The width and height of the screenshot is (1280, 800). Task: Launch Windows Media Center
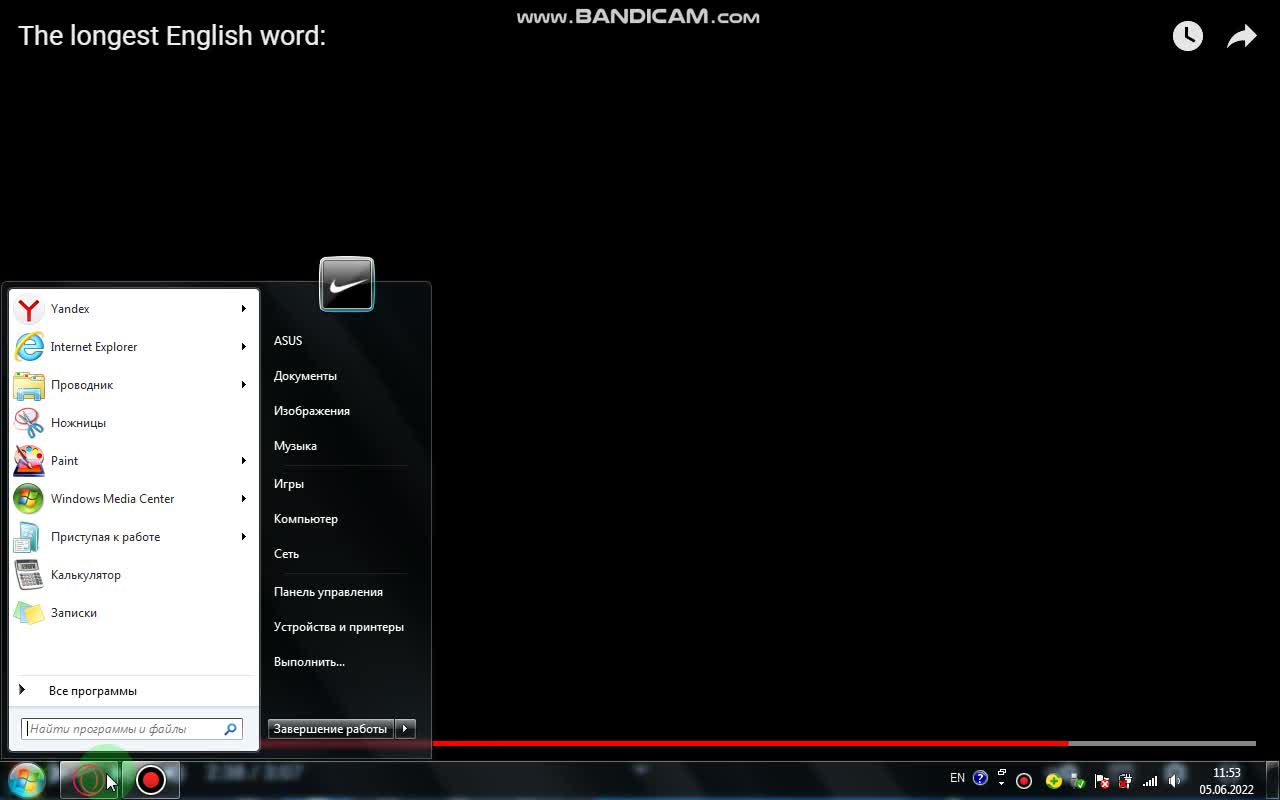coord(134,499)
